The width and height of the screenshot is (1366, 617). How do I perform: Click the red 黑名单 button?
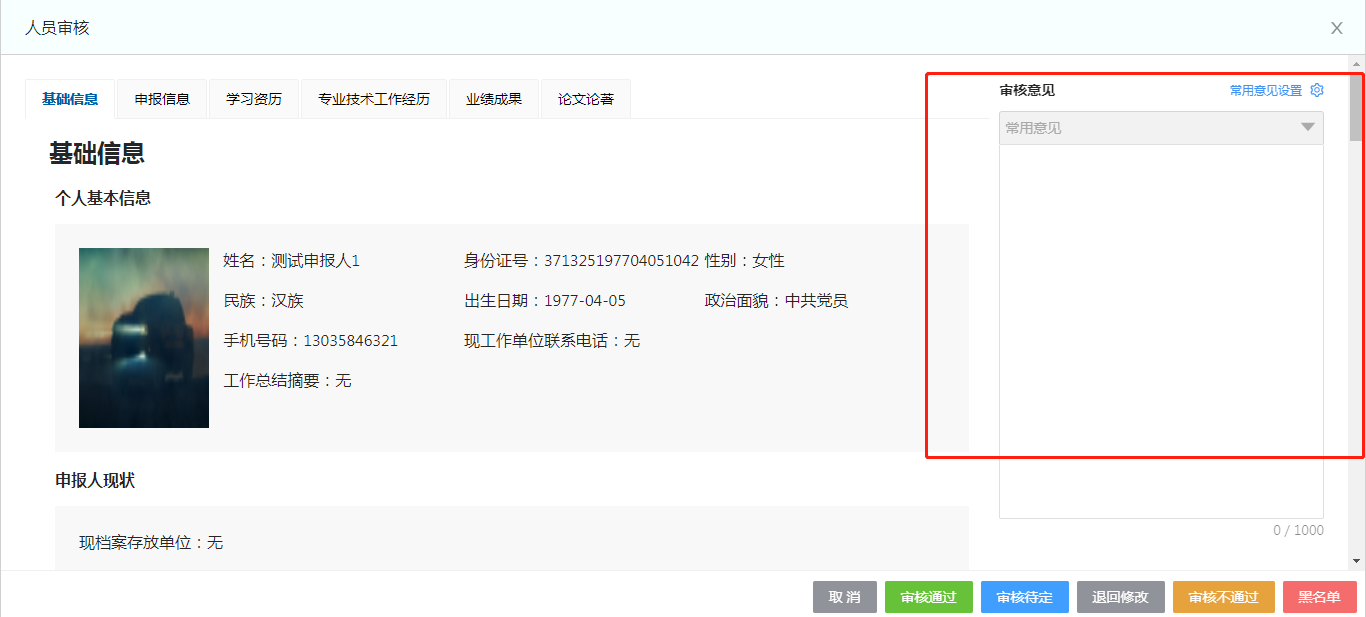coord(1319,597)
